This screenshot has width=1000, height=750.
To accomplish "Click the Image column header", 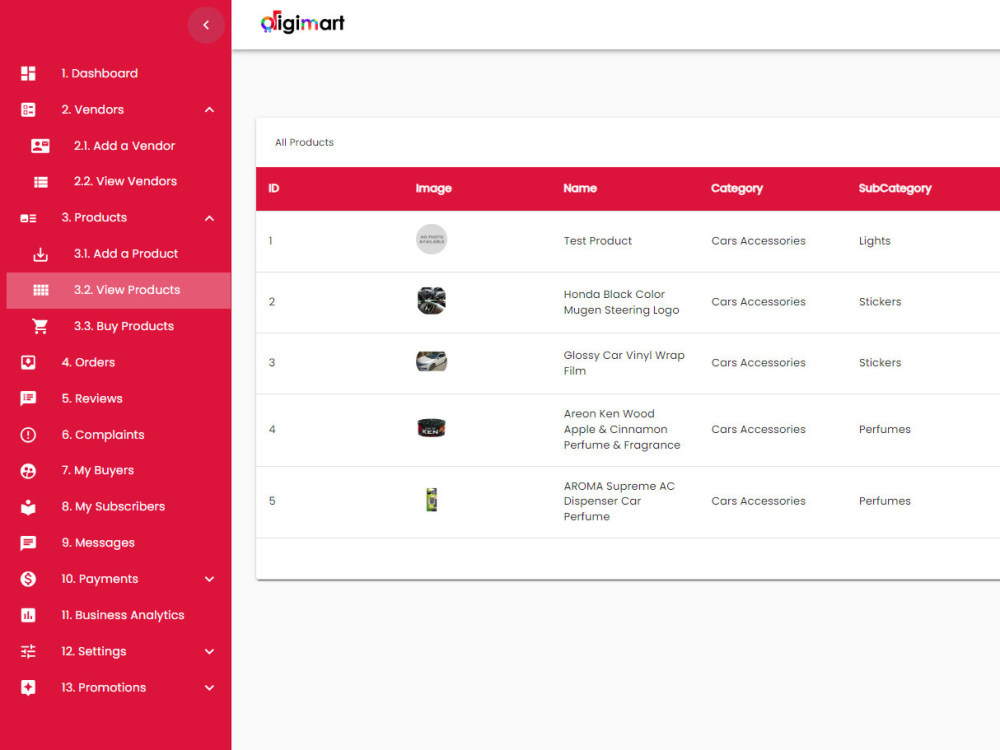I will click(434, 188).
